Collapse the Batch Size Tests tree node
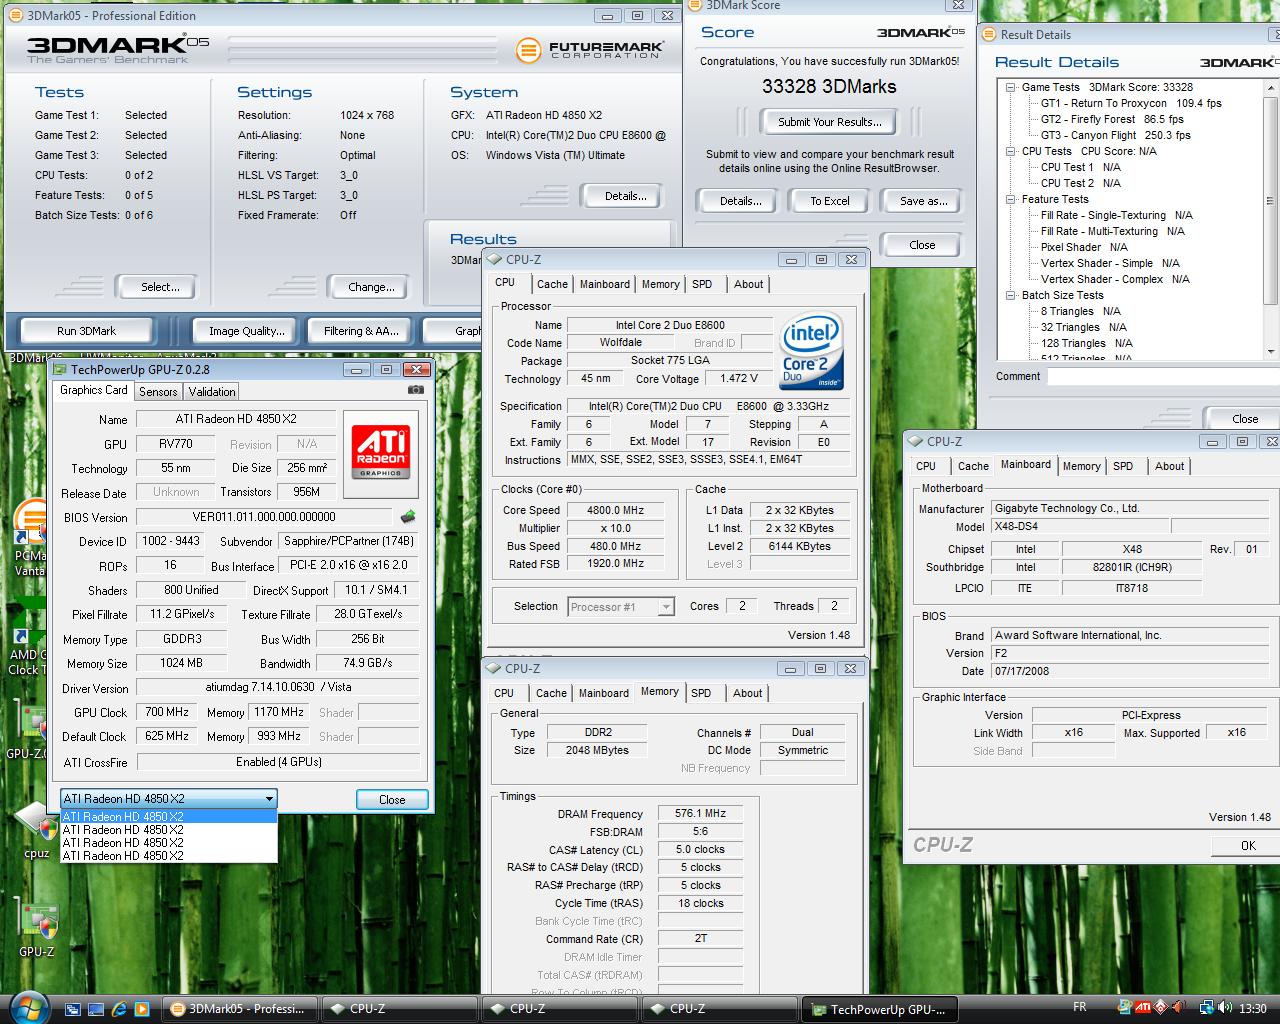1280x1024 pixels. pos(1011,295)
